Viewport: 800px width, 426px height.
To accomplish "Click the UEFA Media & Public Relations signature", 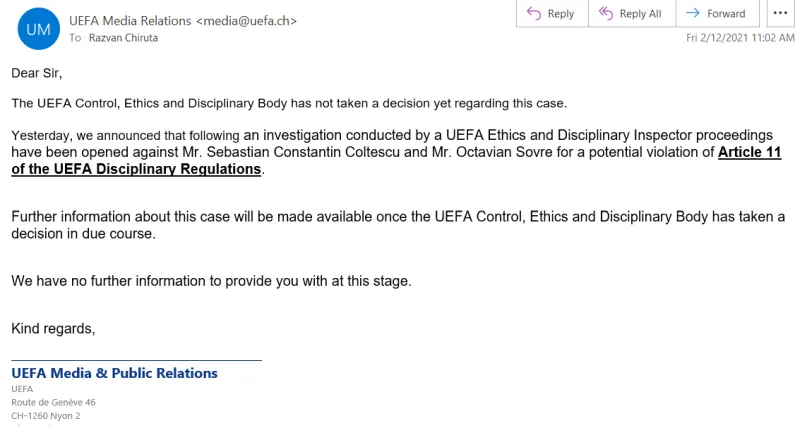I will [114, 373].
